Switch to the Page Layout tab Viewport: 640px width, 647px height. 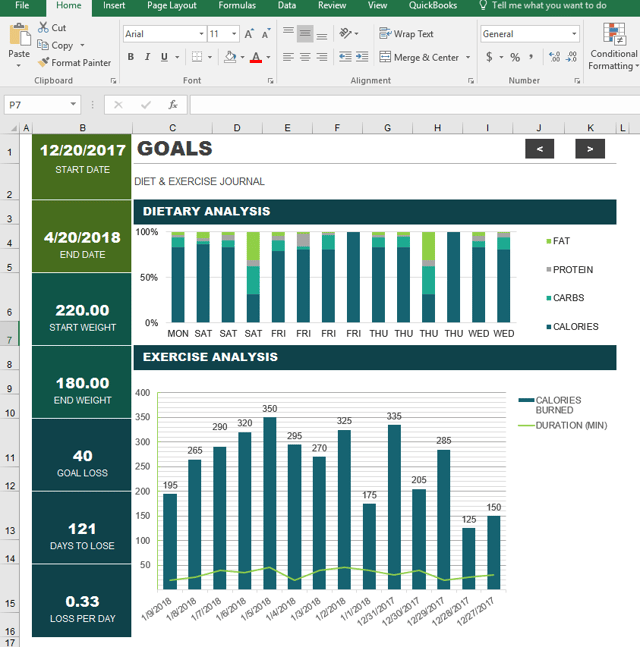tap(172, 6)
